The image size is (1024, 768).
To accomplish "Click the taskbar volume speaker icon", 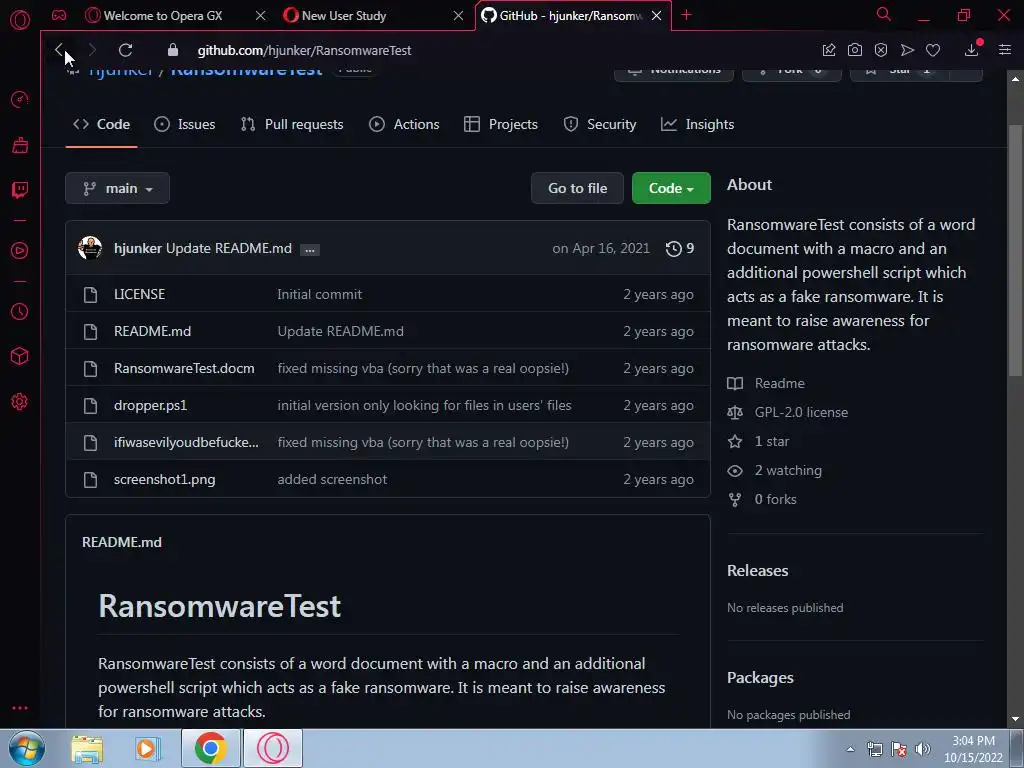I will click(922, 749).
